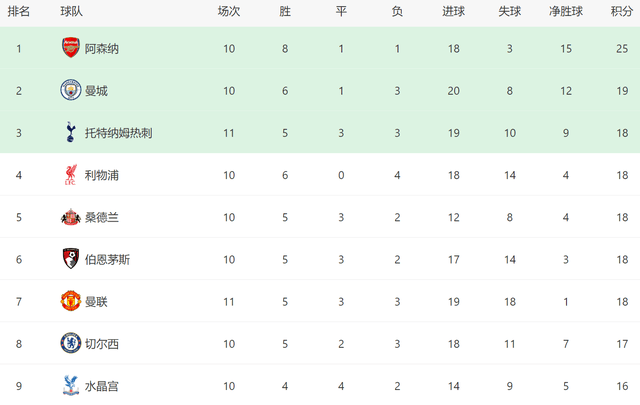Screen dimensions: 640x405
Task: Open the 切尔西 team page
Action: click(x=104, y=344)
